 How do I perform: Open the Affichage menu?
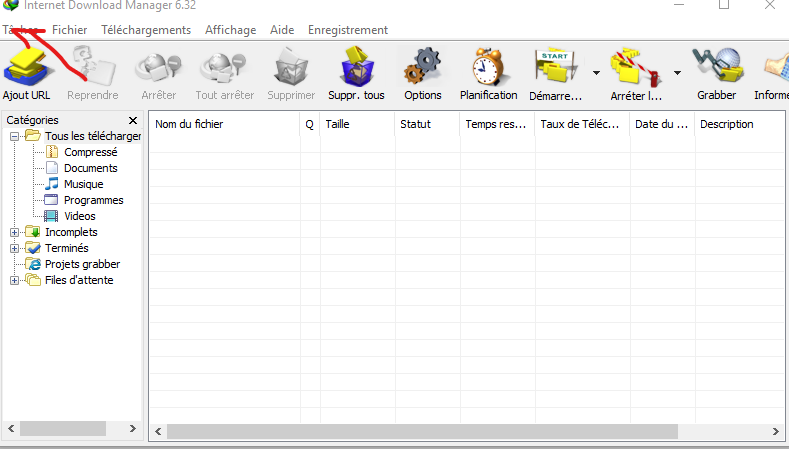[230, 30]
